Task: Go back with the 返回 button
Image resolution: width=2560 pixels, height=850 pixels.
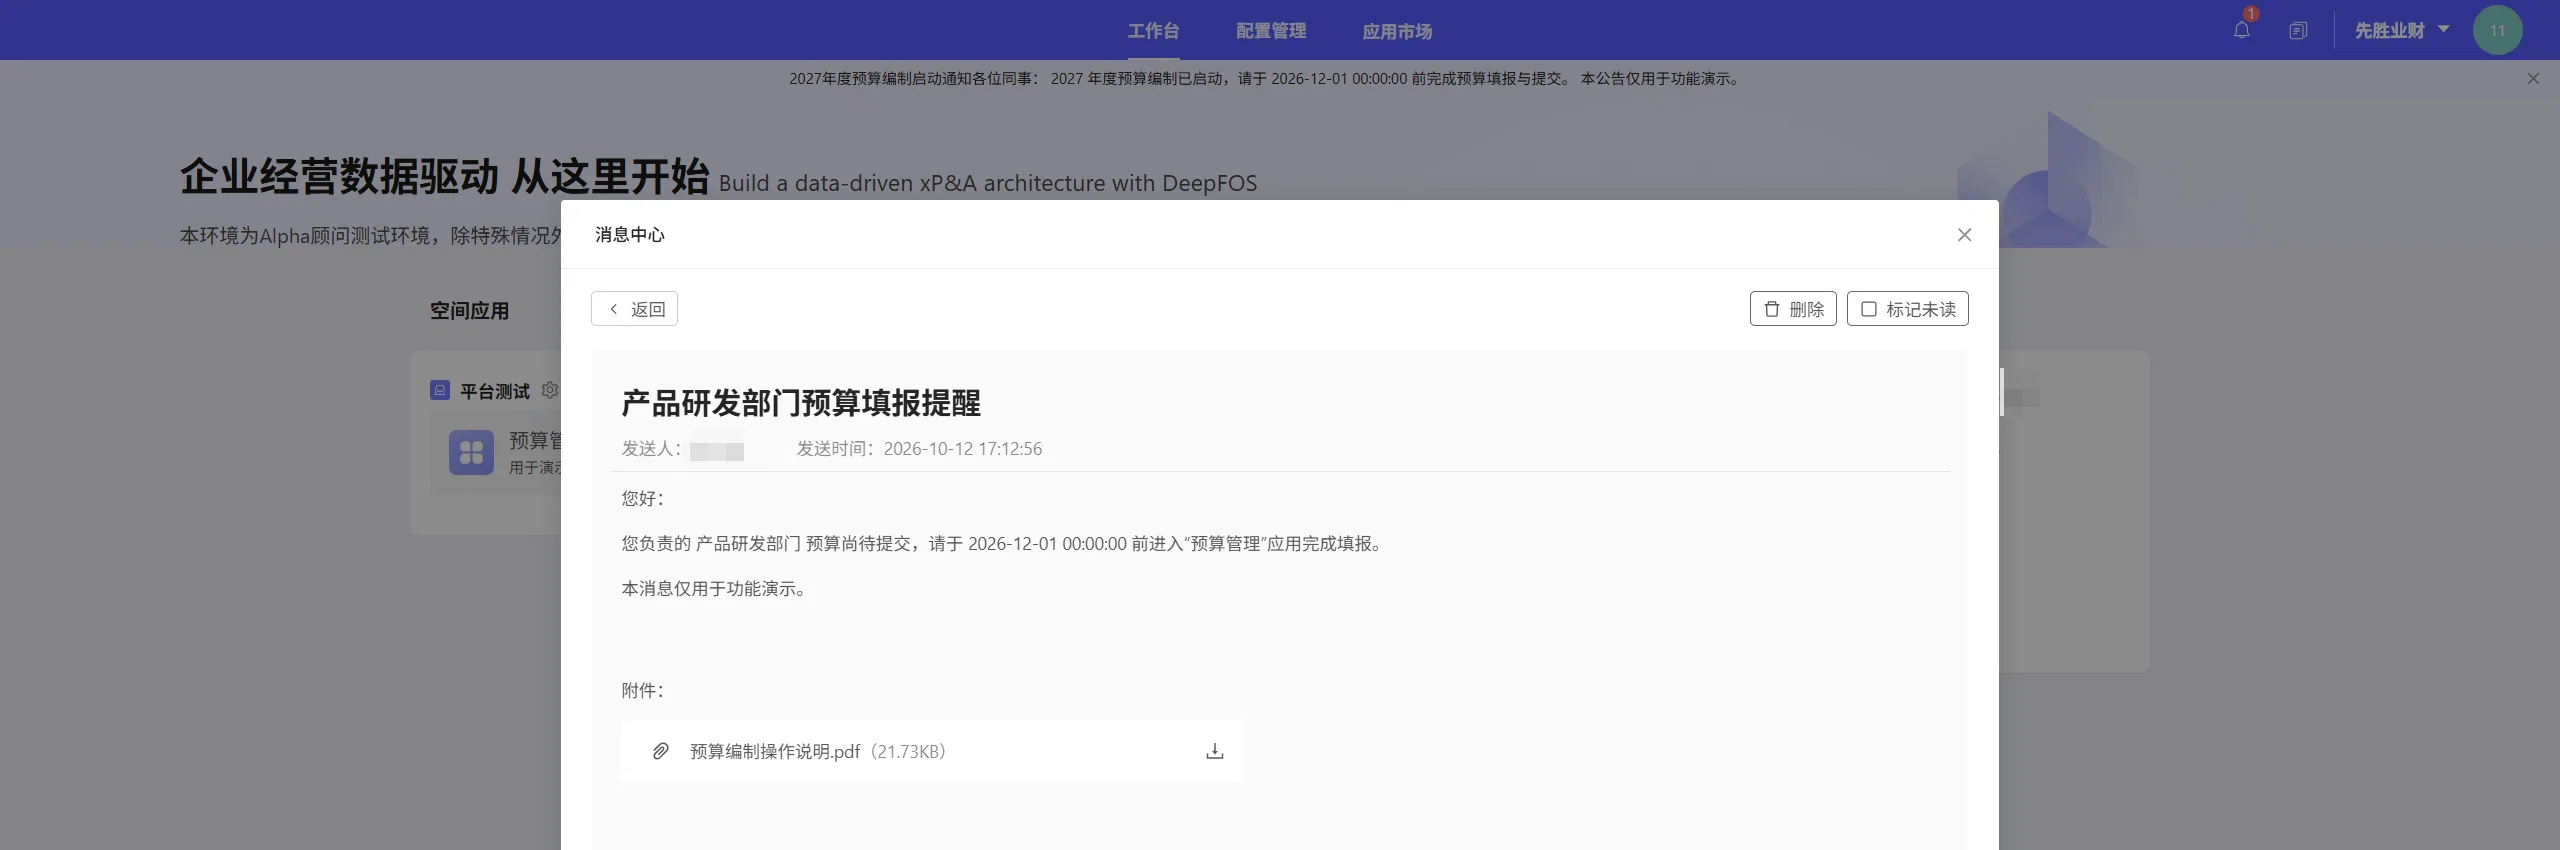Action: pyautogui.click(x=634, y=309)
